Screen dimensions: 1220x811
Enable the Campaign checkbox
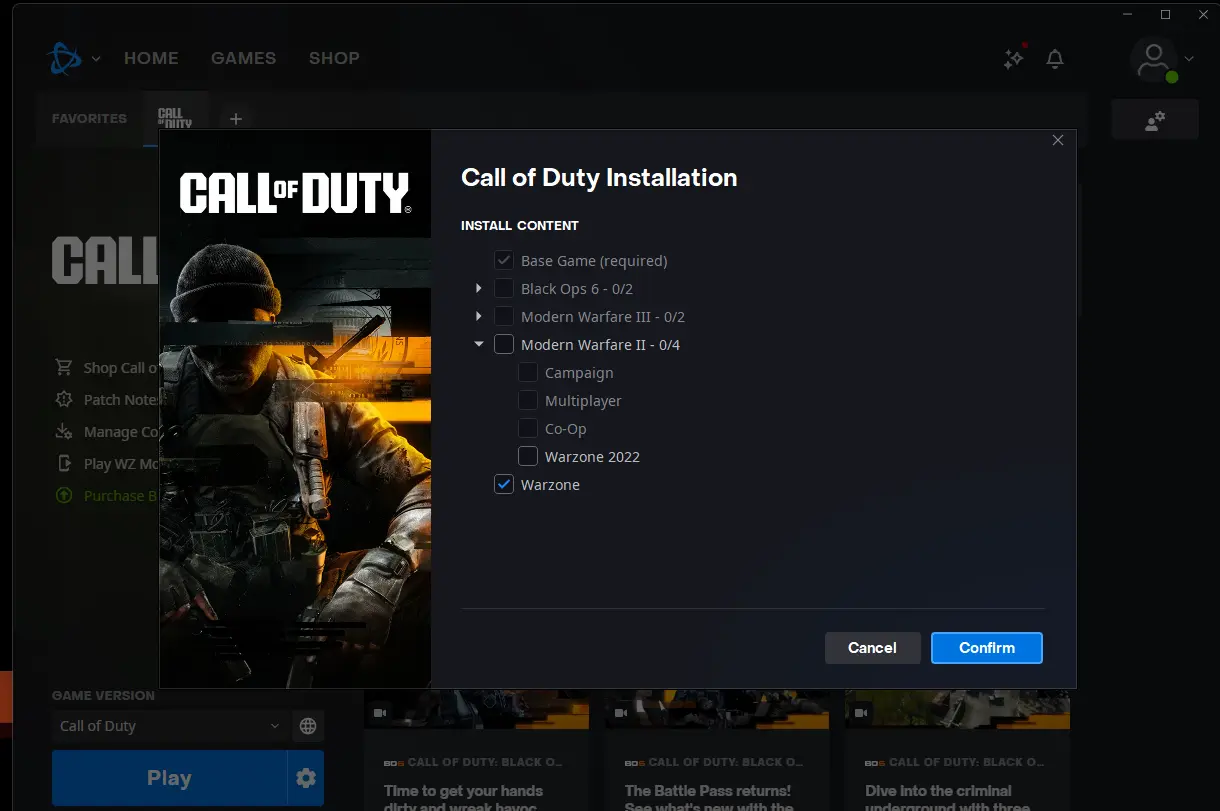pyautogui.click(x=528, y=372)
